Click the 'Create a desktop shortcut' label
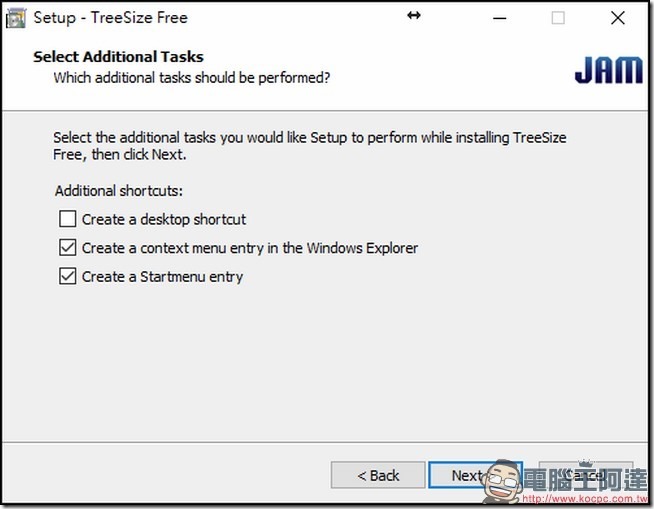Screen dimensions: 654x509 pos(164,219)
